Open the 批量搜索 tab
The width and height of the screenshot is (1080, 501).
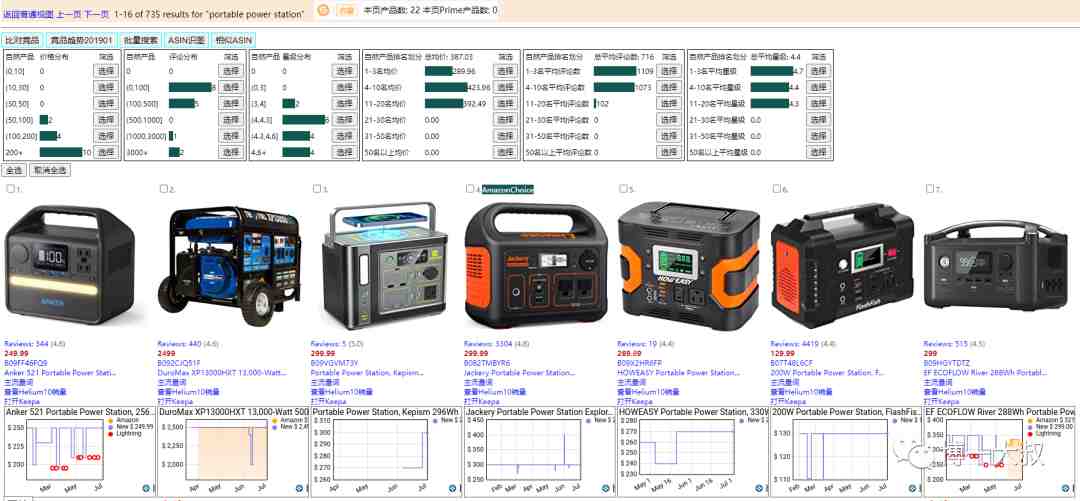[141, 40]
